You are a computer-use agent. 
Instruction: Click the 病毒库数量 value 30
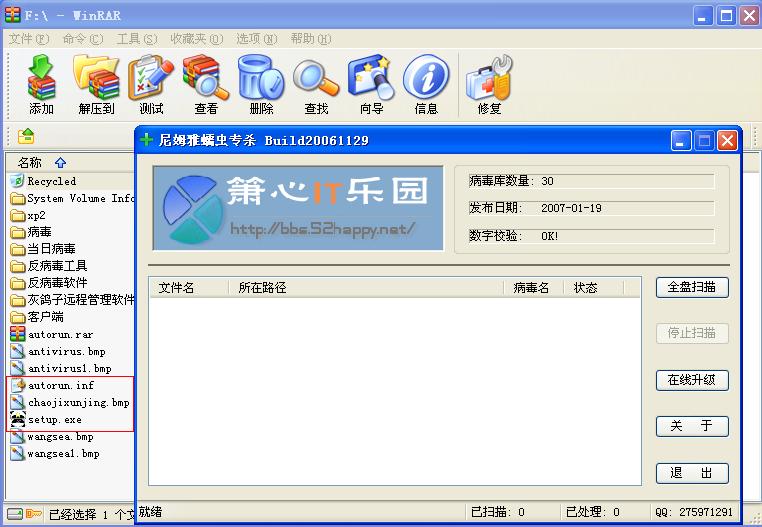coord(548,181)
